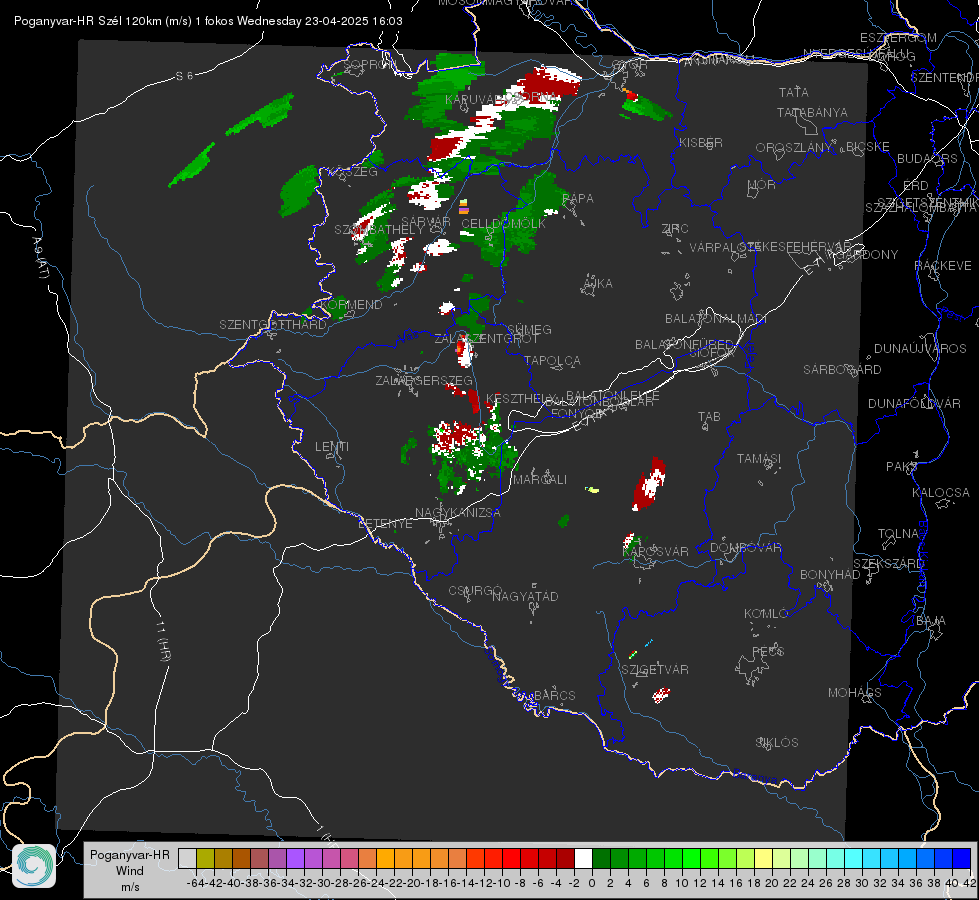Click the AJKA label

597,284
